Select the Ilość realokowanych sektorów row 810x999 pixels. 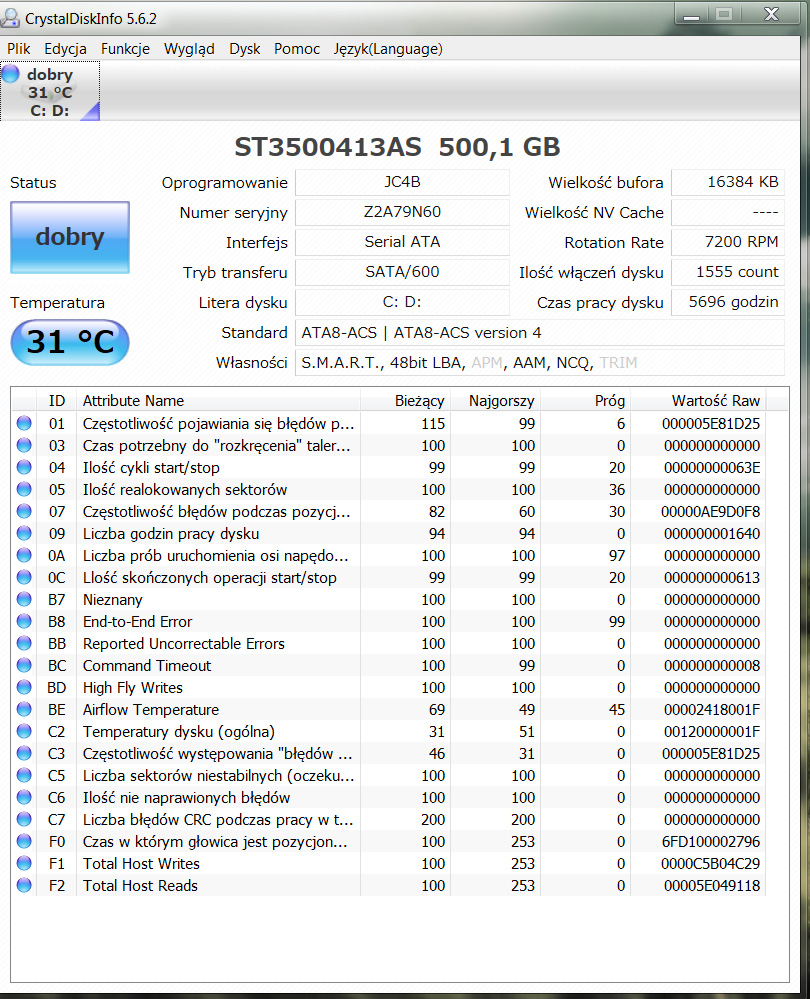(x=389, y=489)
